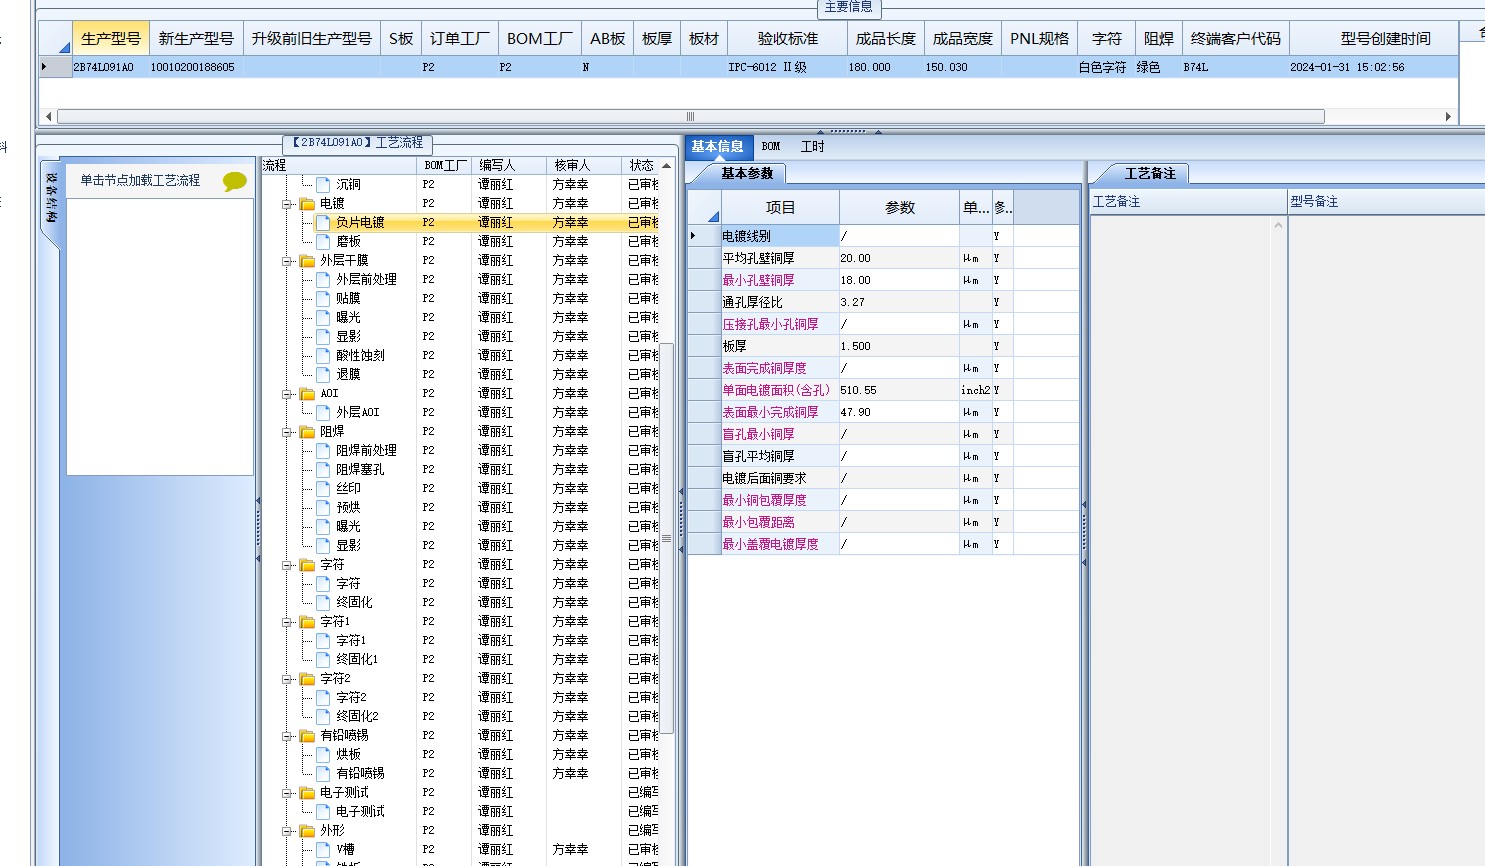Click the process tree vertical scrollbar
This screenshot has height=866, width=1485.
coord(667,538)
